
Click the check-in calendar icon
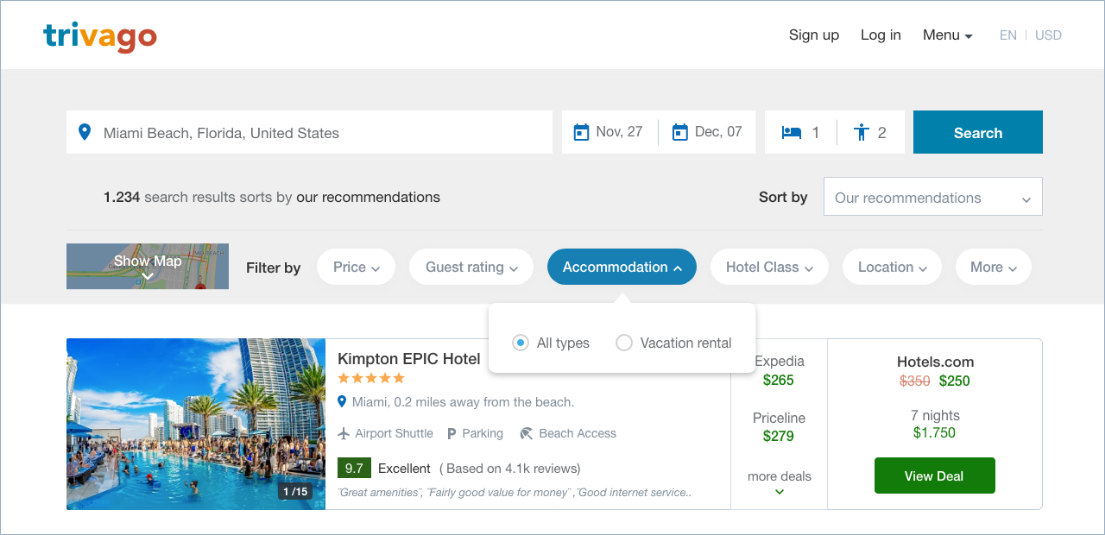(581, 132)
